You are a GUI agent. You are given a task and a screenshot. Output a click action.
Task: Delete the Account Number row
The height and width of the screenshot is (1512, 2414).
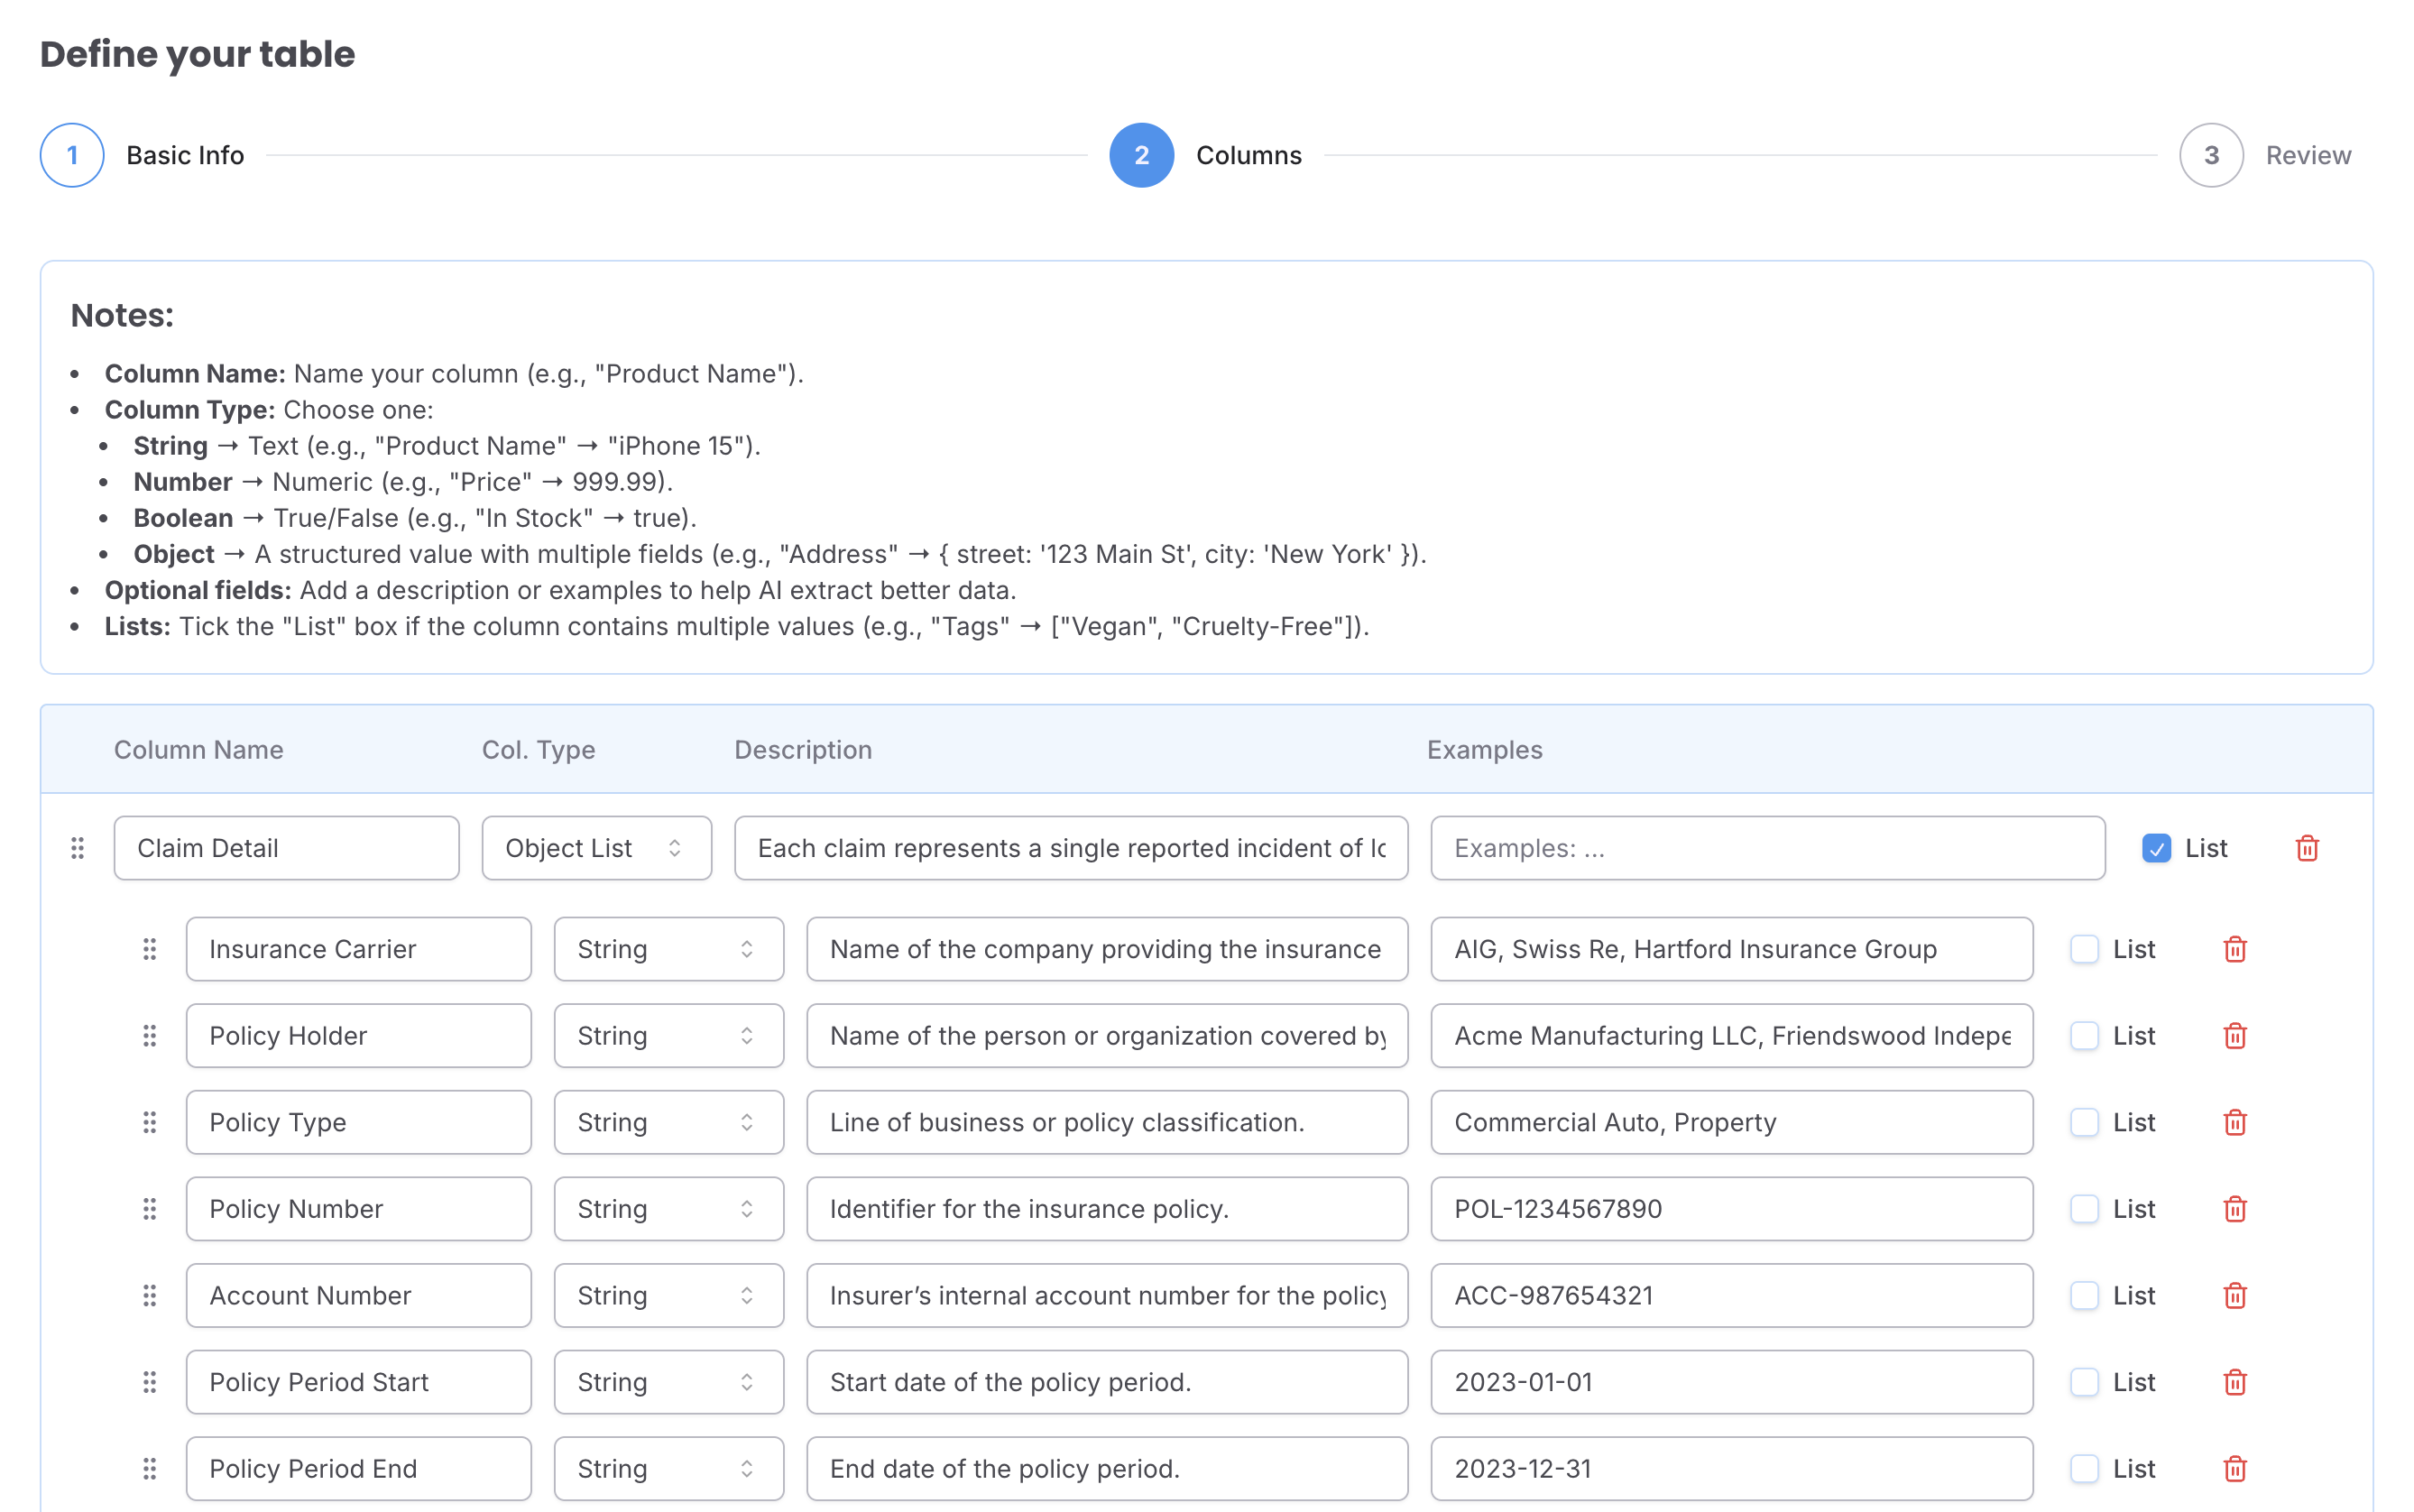(x=2235, y=1296)
